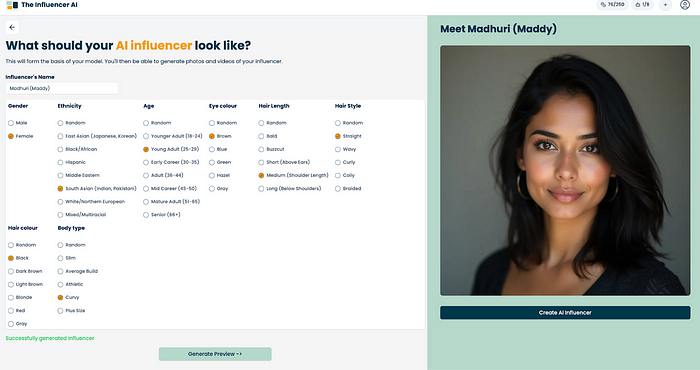Open the 76/250 credits counter
This screenshot has width=700, height=370.
[612, 5]
